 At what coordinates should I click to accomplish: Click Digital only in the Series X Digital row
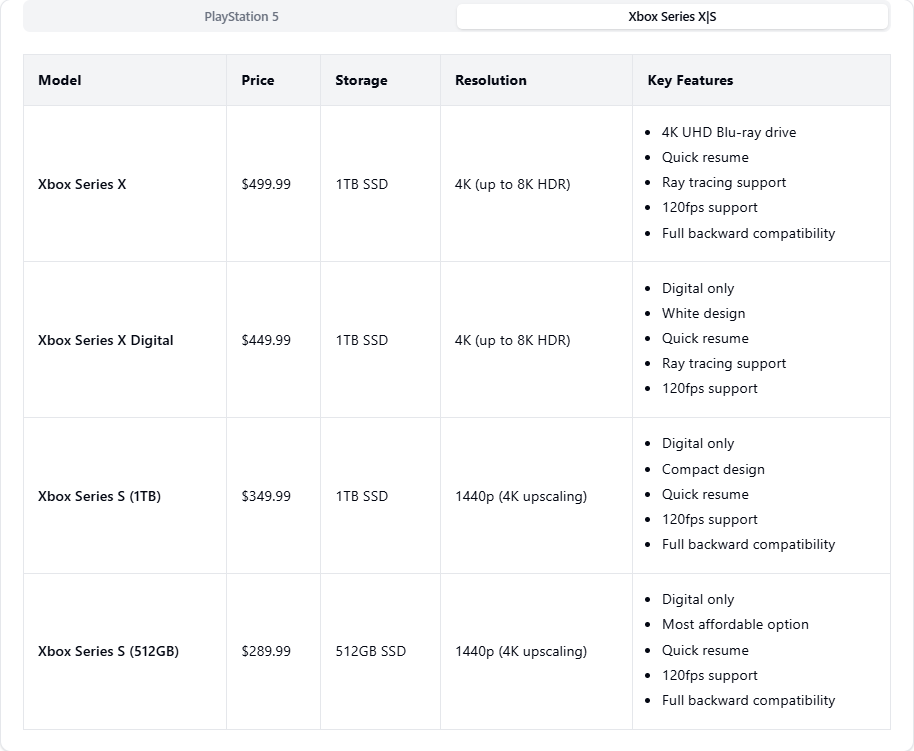click(x=698, y=289)
